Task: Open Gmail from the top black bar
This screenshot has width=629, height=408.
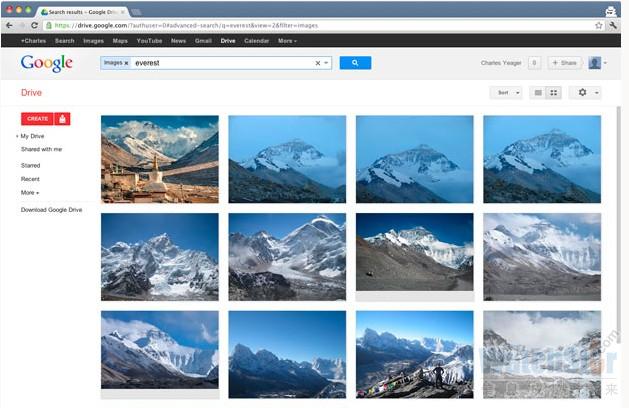Action: (x=202, y=41)
